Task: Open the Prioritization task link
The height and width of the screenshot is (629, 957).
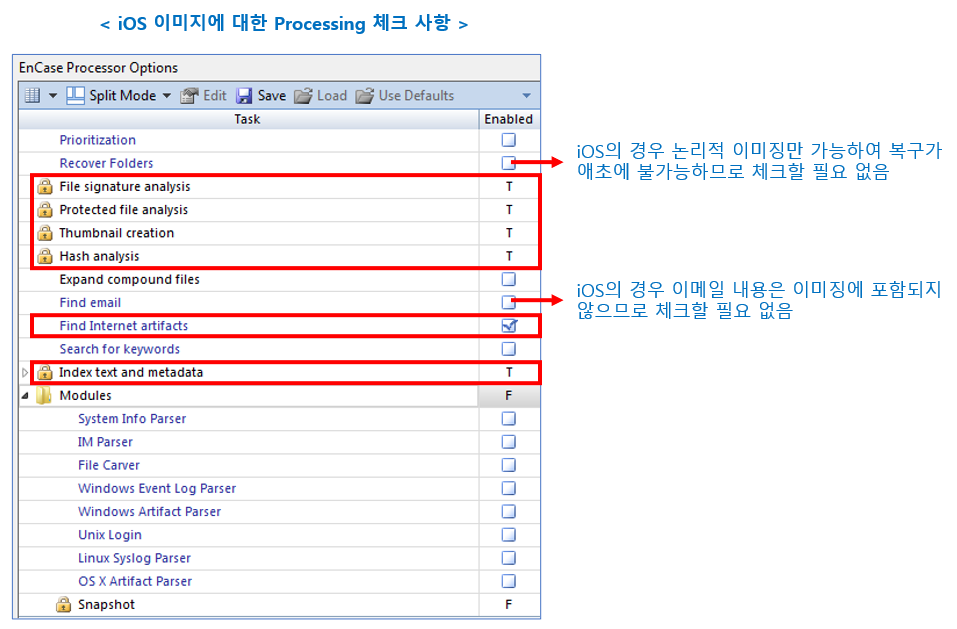Action: (98, 140)
